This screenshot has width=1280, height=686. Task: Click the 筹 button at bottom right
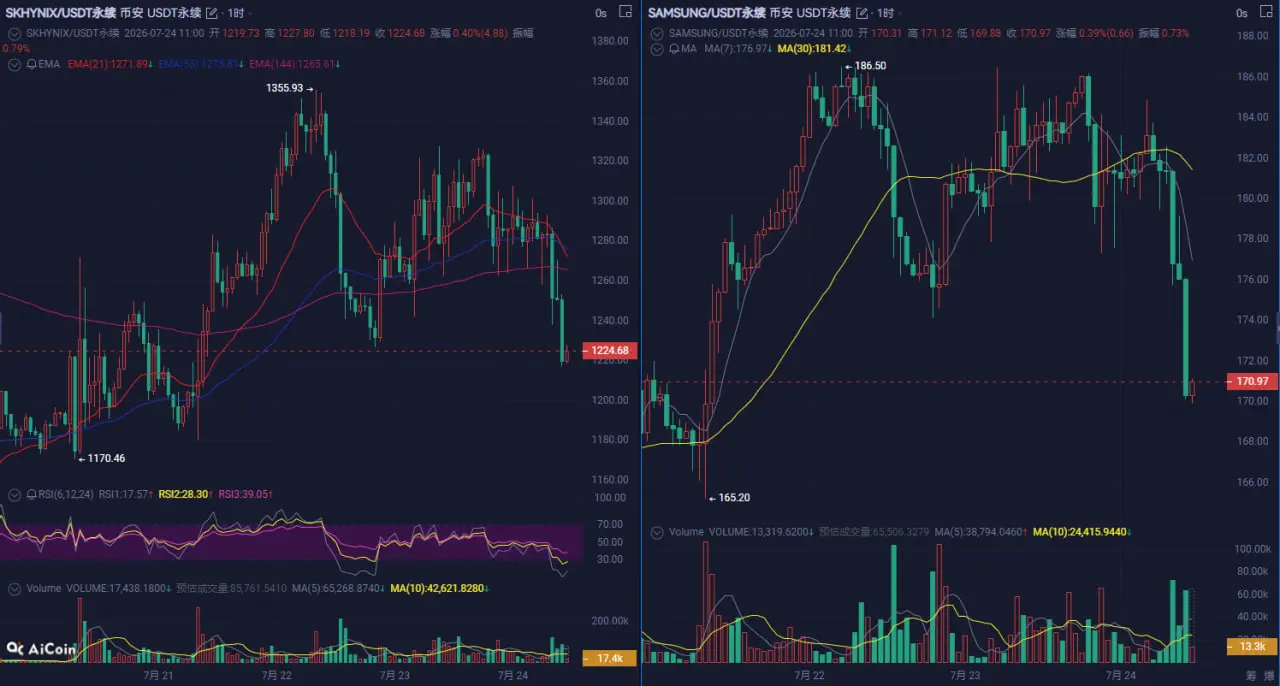[1249, 675]
